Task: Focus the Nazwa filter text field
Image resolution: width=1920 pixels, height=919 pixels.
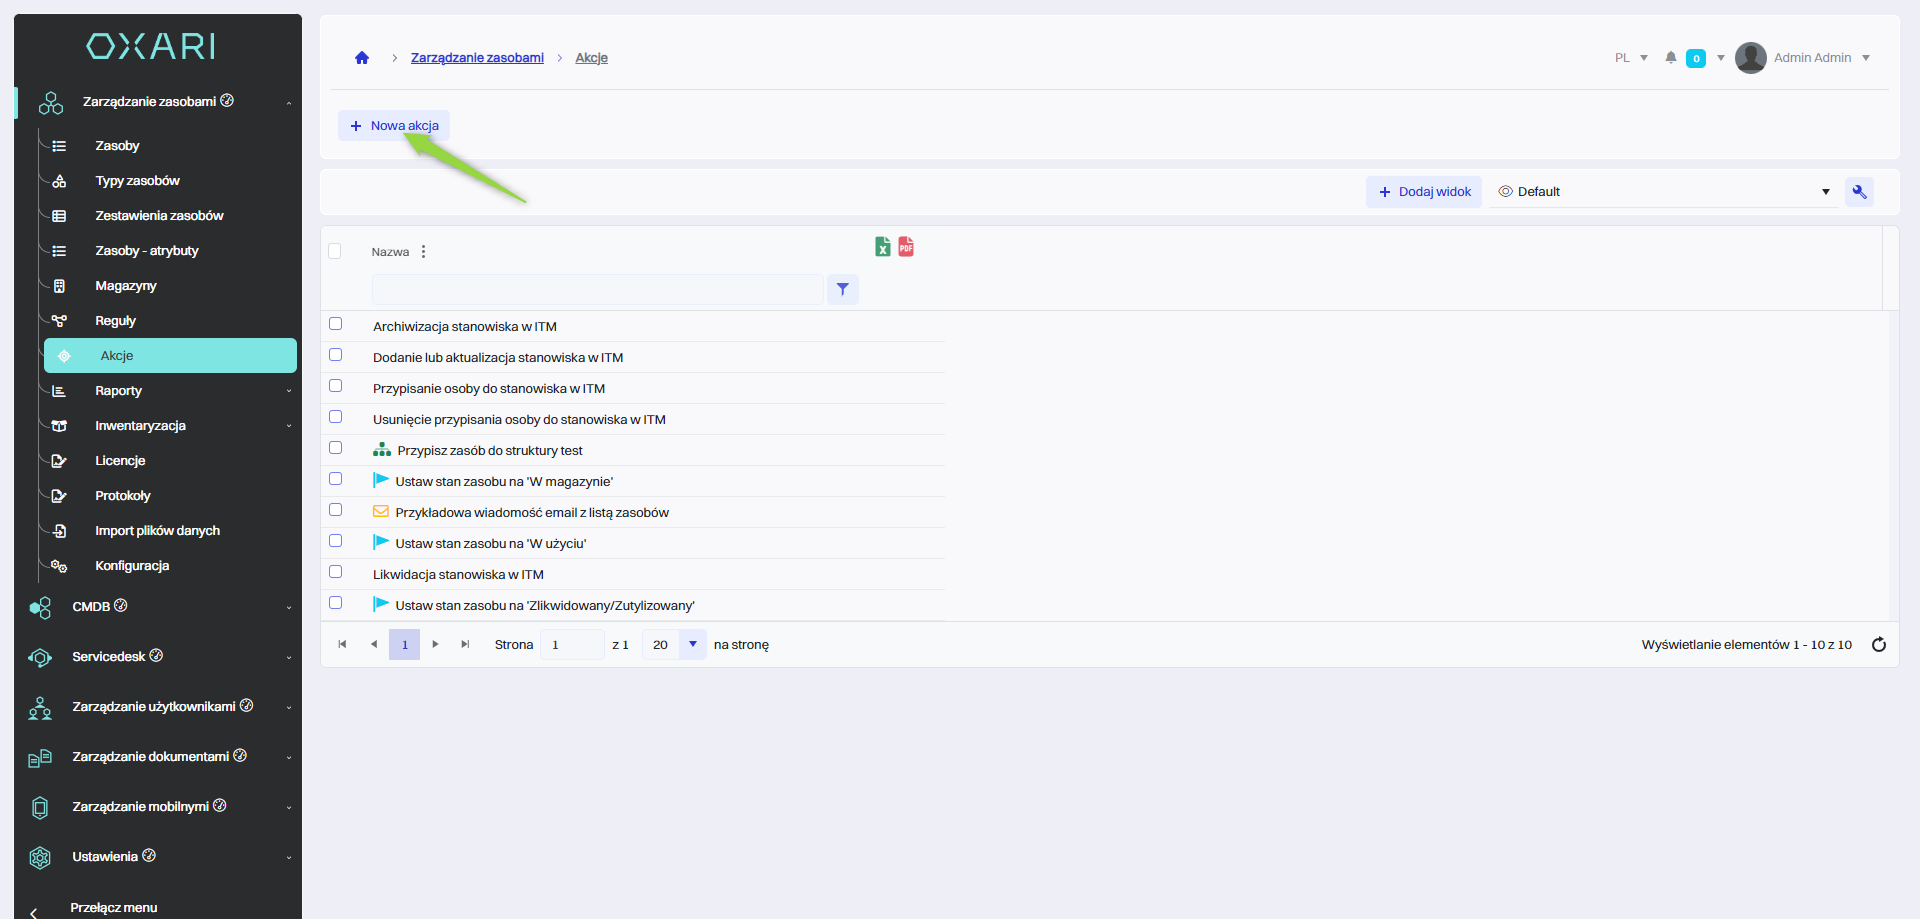Action: 597,290
